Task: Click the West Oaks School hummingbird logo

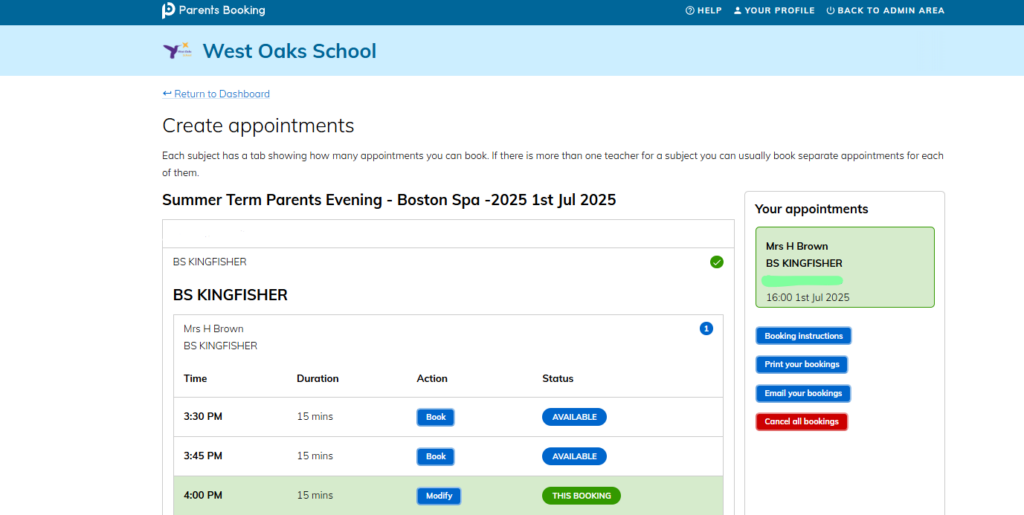Action: pos(177,50)
